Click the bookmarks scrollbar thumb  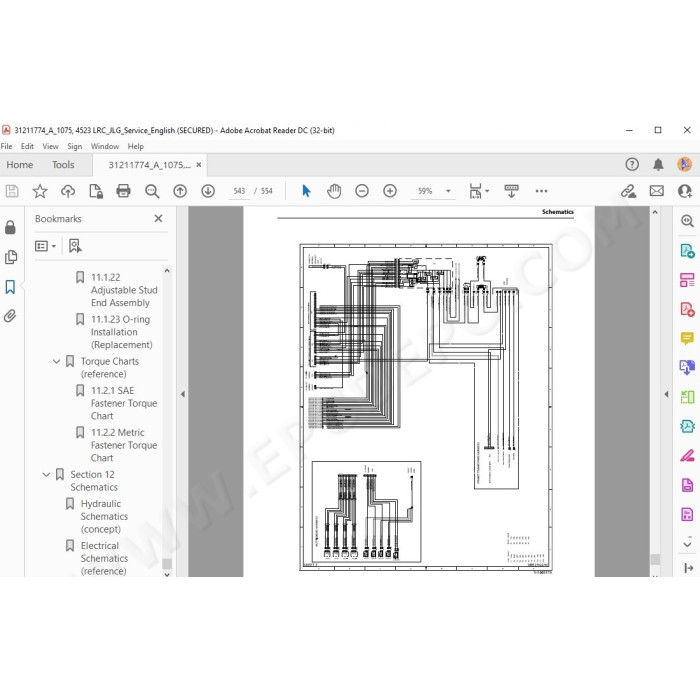point(167,564)
